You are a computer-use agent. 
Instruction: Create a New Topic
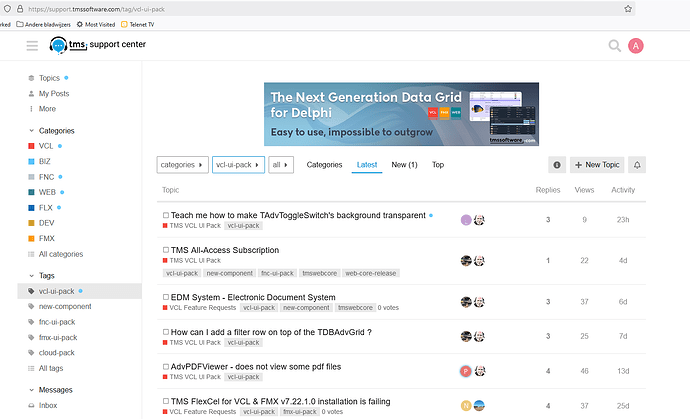(x=597, y=165)
